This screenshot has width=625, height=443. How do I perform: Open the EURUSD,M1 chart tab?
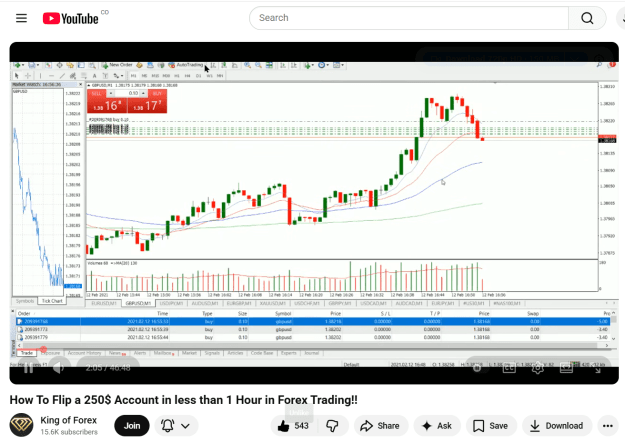(x=104, y=303)
